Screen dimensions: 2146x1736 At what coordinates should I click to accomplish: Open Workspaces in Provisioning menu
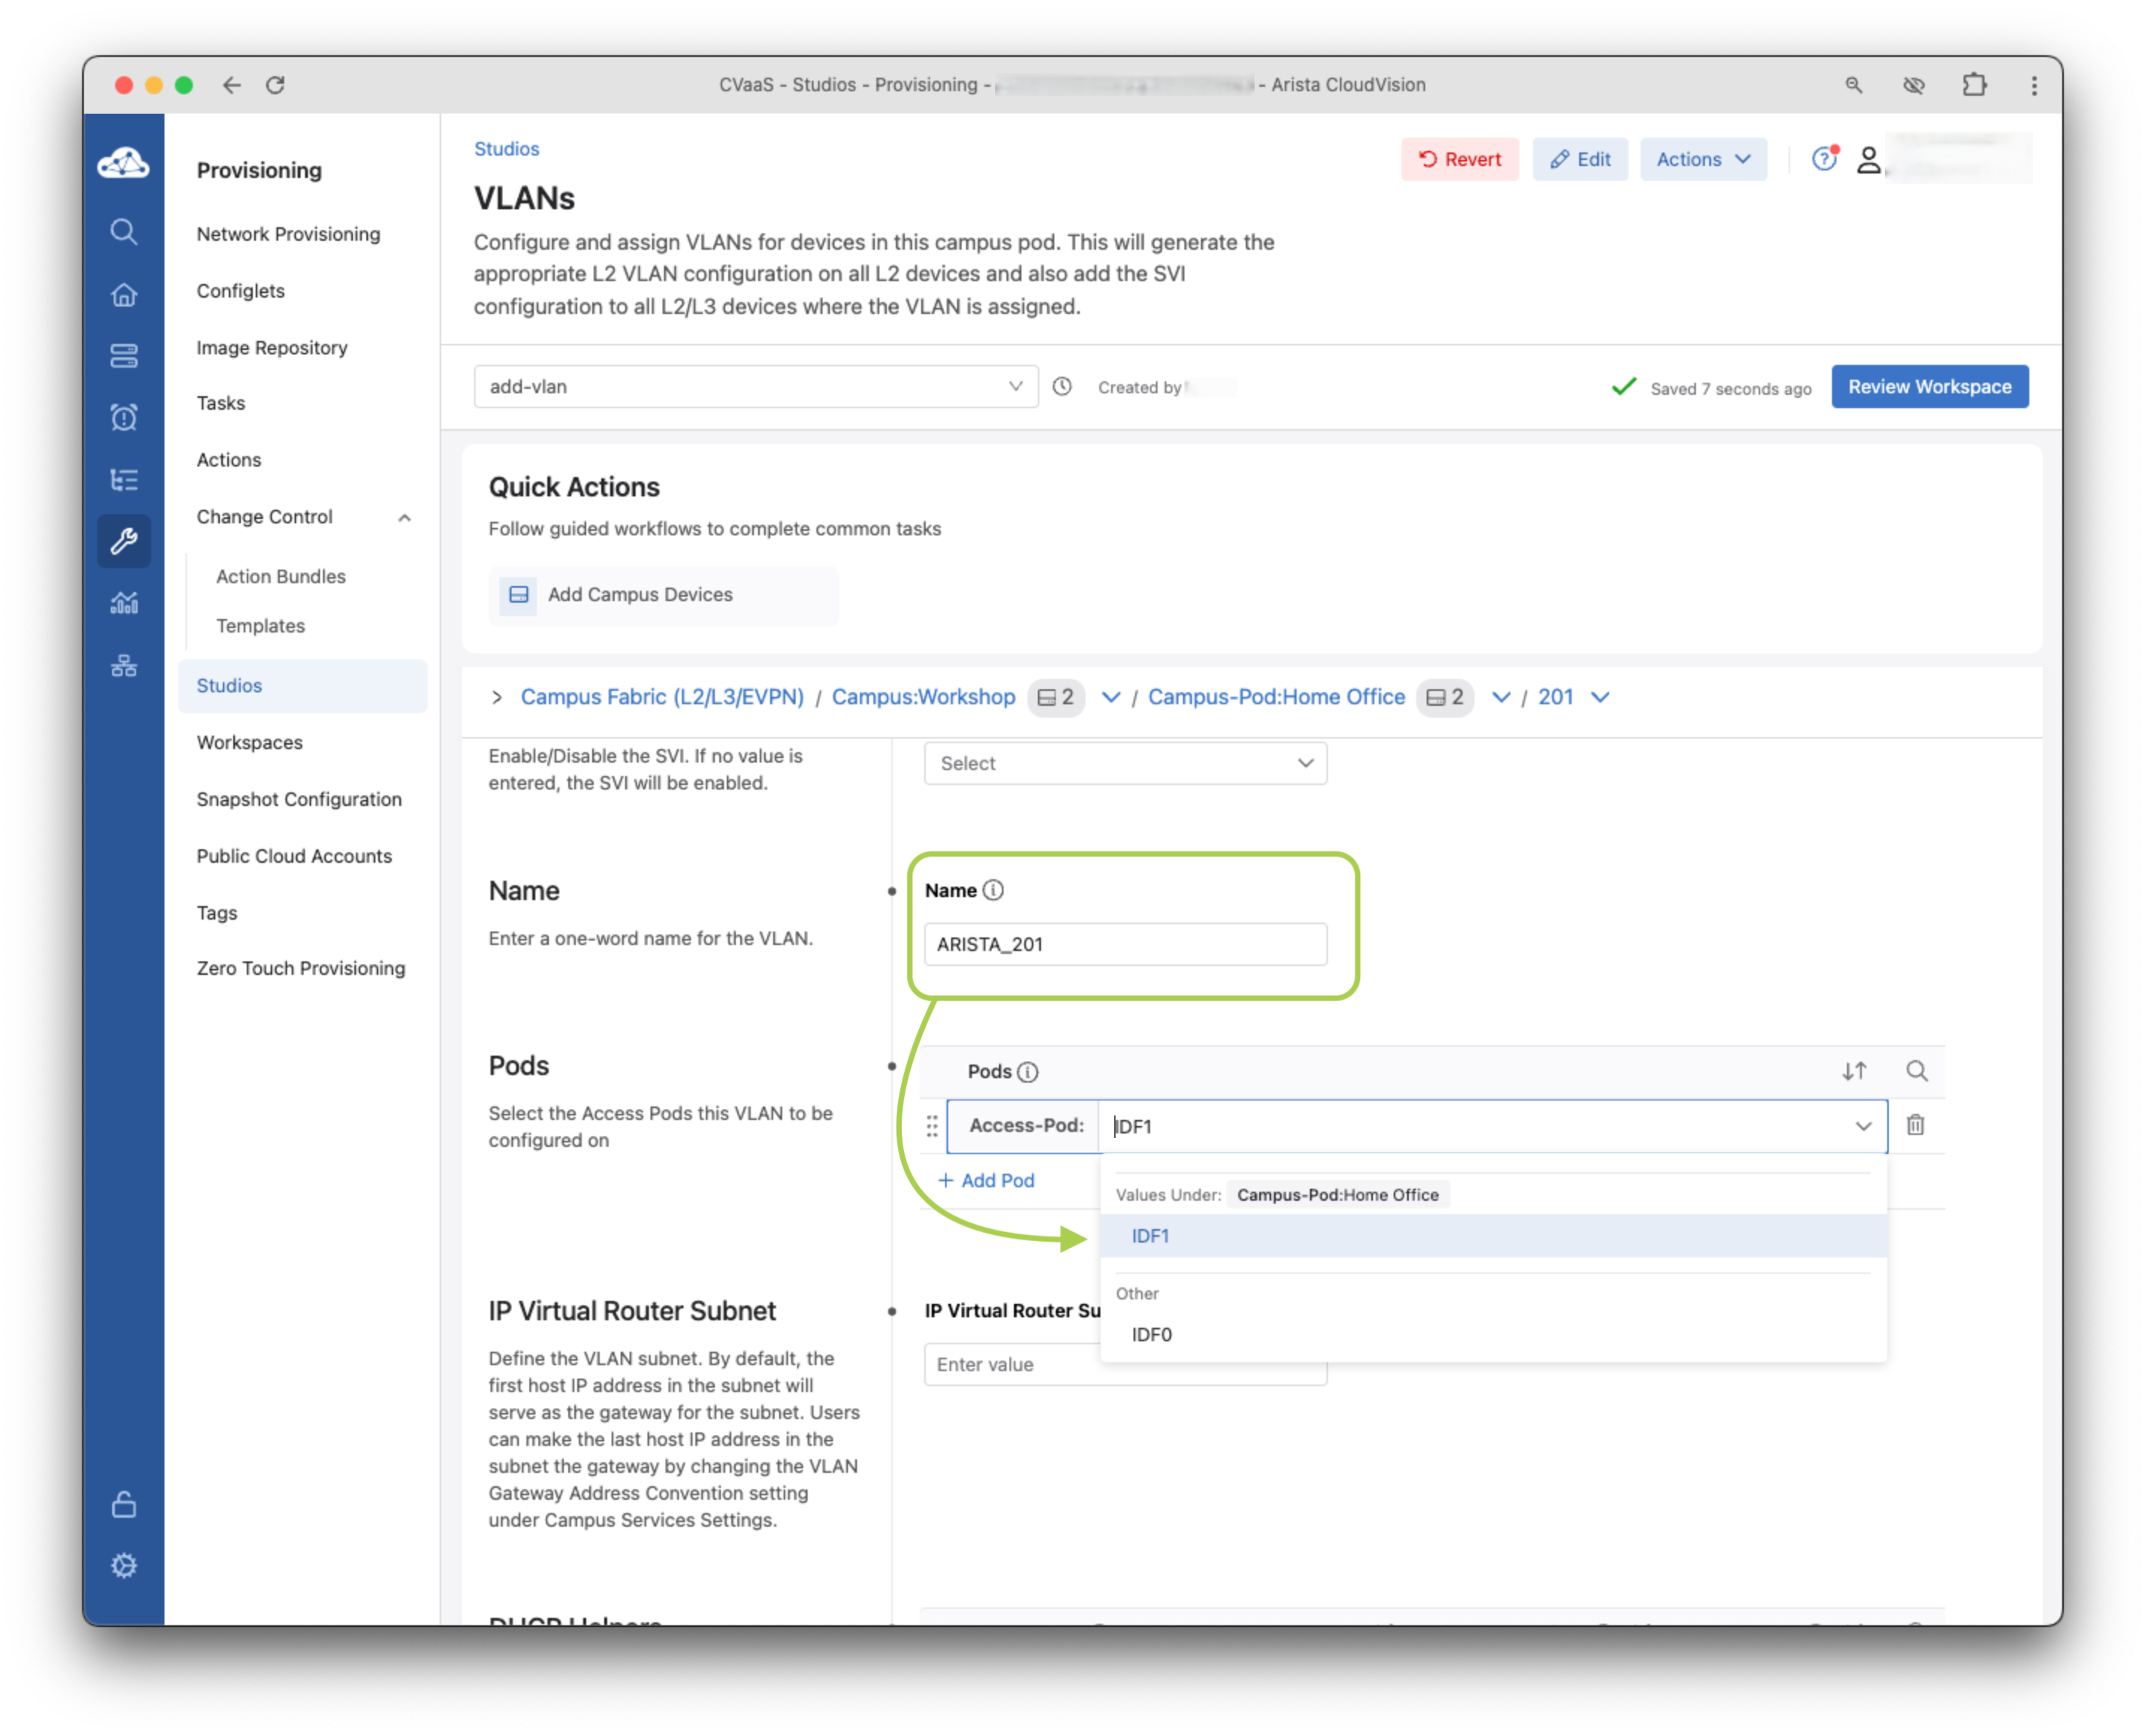pos(249,742)
